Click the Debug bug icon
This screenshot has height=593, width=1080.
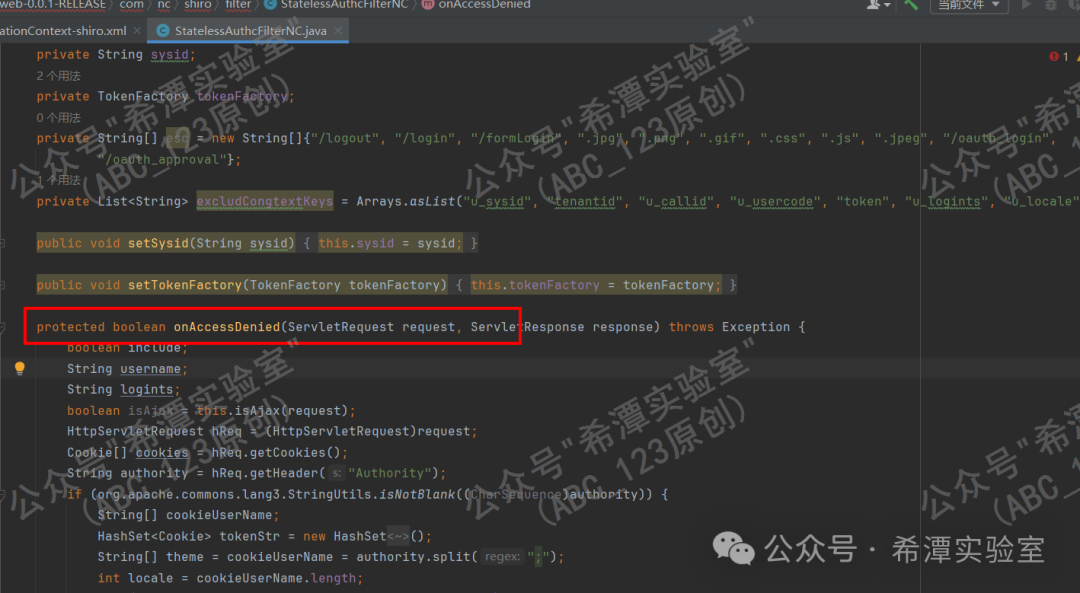[1051, 5]
